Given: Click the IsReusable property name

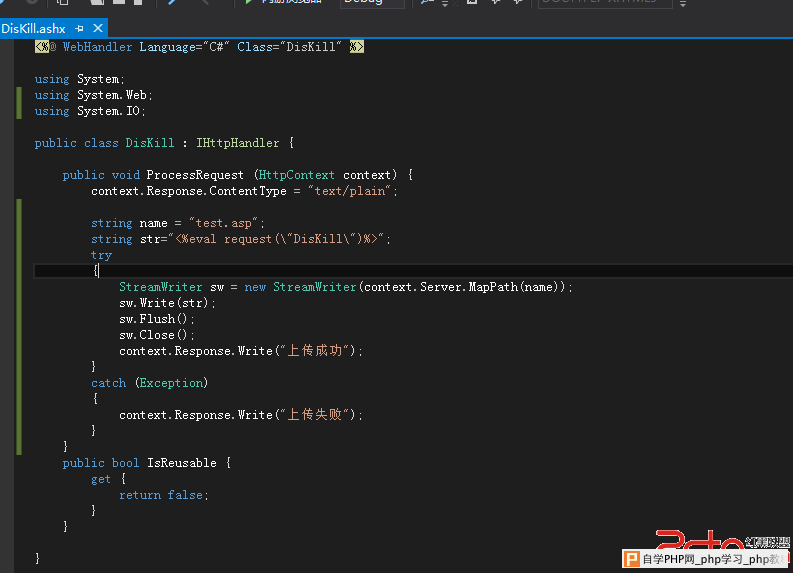Looking at the screenshot, I should point(182,463).
